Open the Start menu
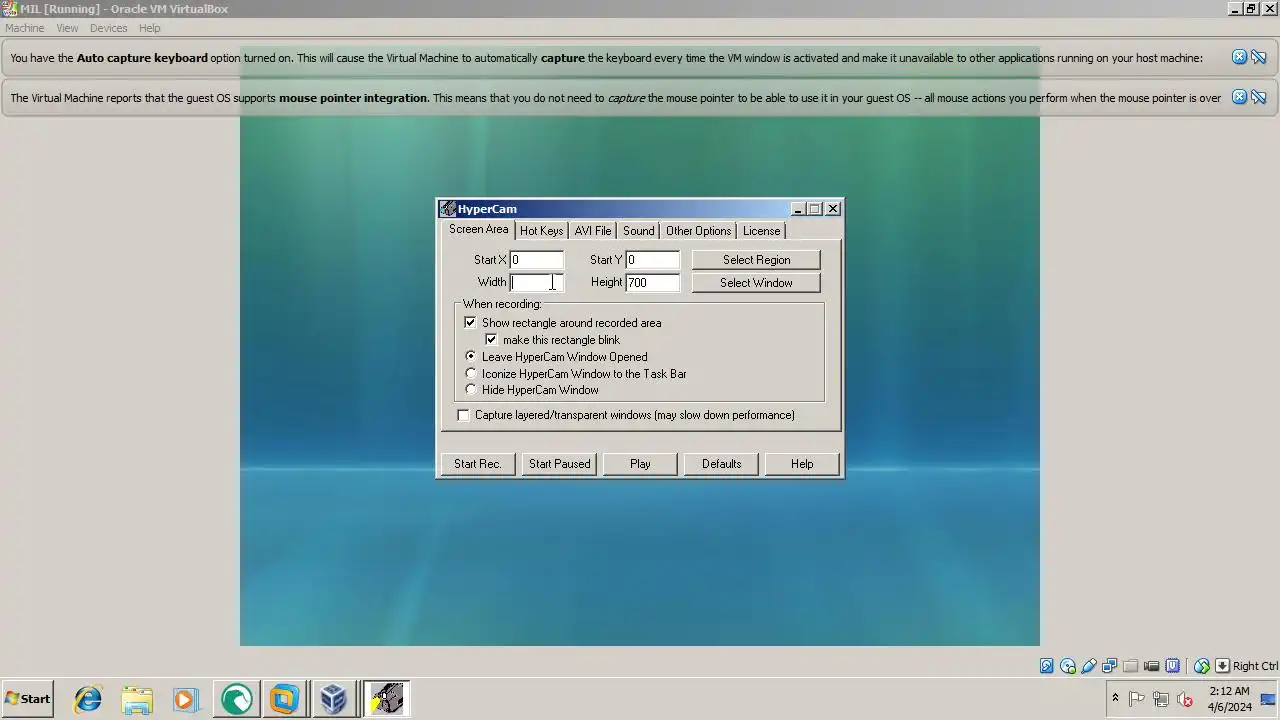1280x720 pixels. click(27, 699)
